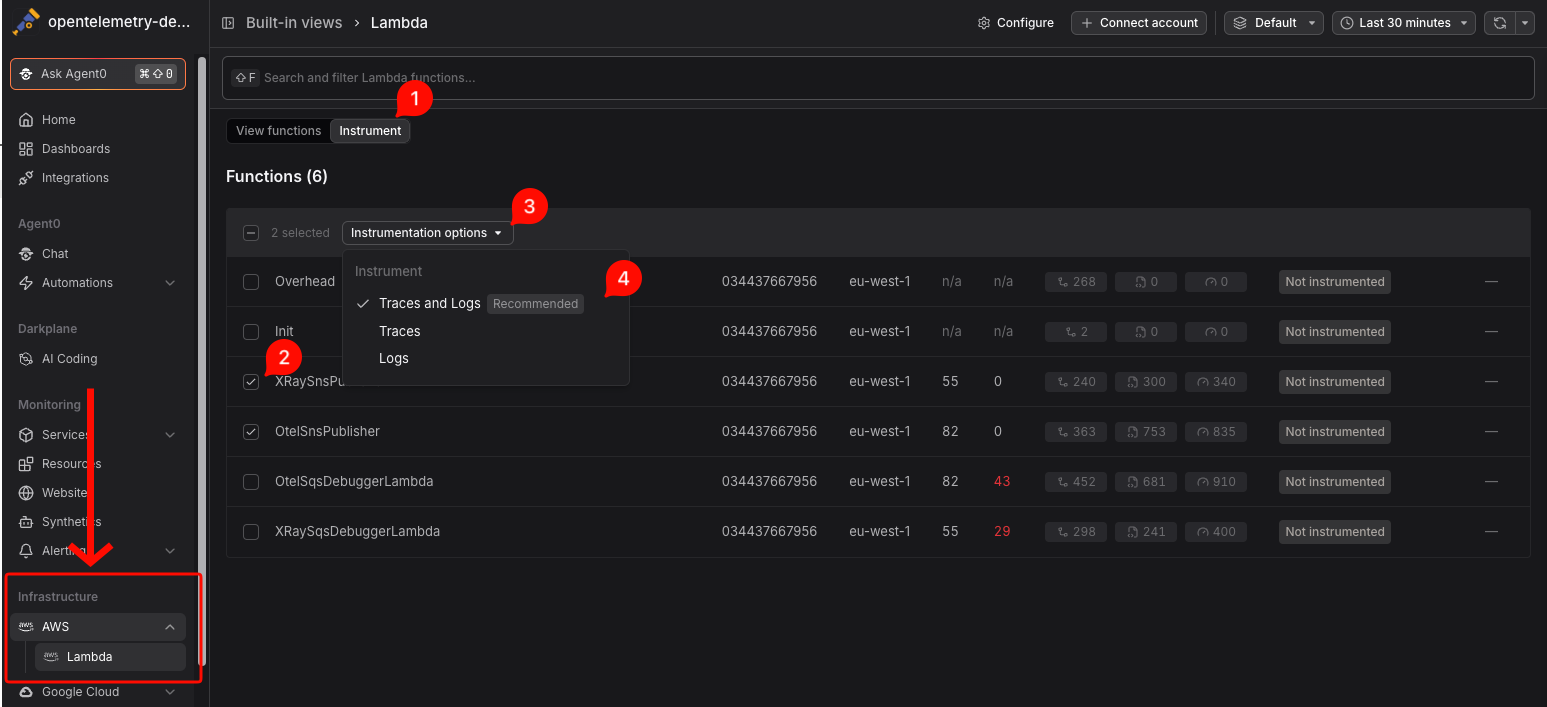Screen dimensions: 1547x707
Task: Expand the Automations sidebar chevron
Action: click(x=170, y=283)
